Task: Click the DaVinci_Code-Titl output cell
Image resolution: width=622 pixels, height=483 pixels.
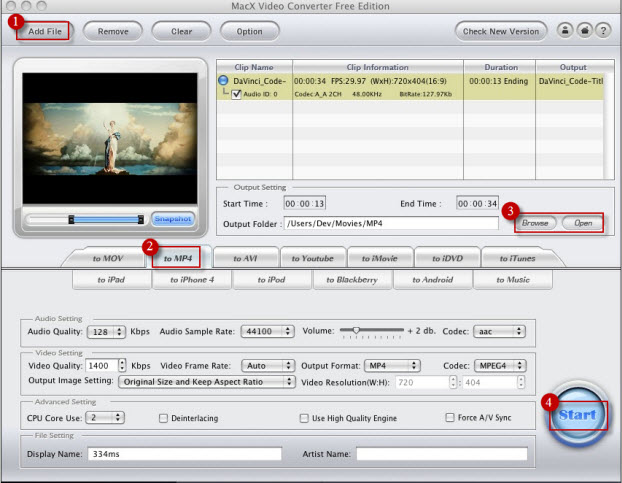Action: pyautogui.click(x=571, y=81)
